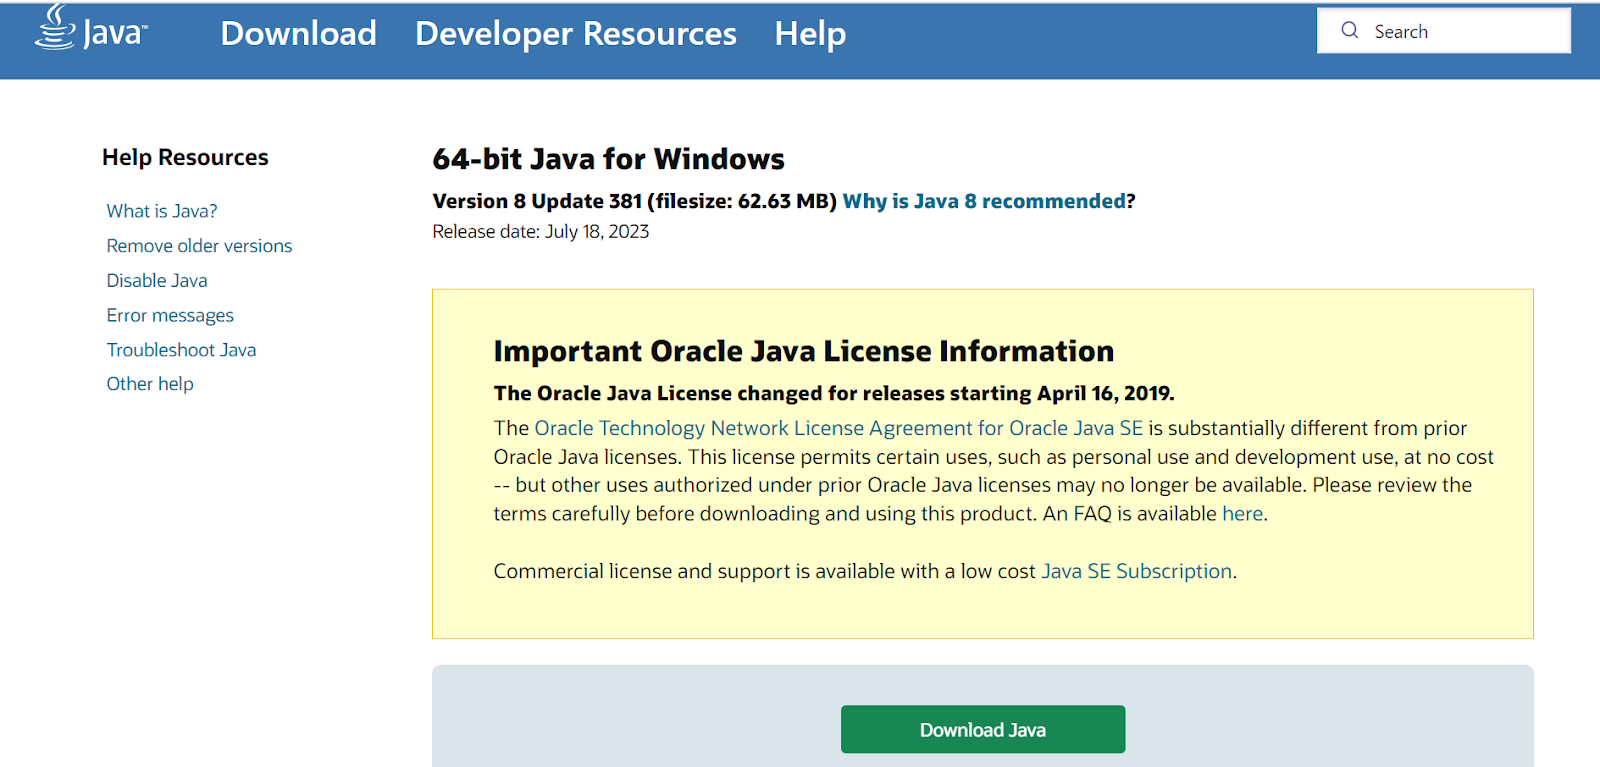The image size is (1600, 767).
Task: Click the search magnifier icon
Action: click(1350, 30)
